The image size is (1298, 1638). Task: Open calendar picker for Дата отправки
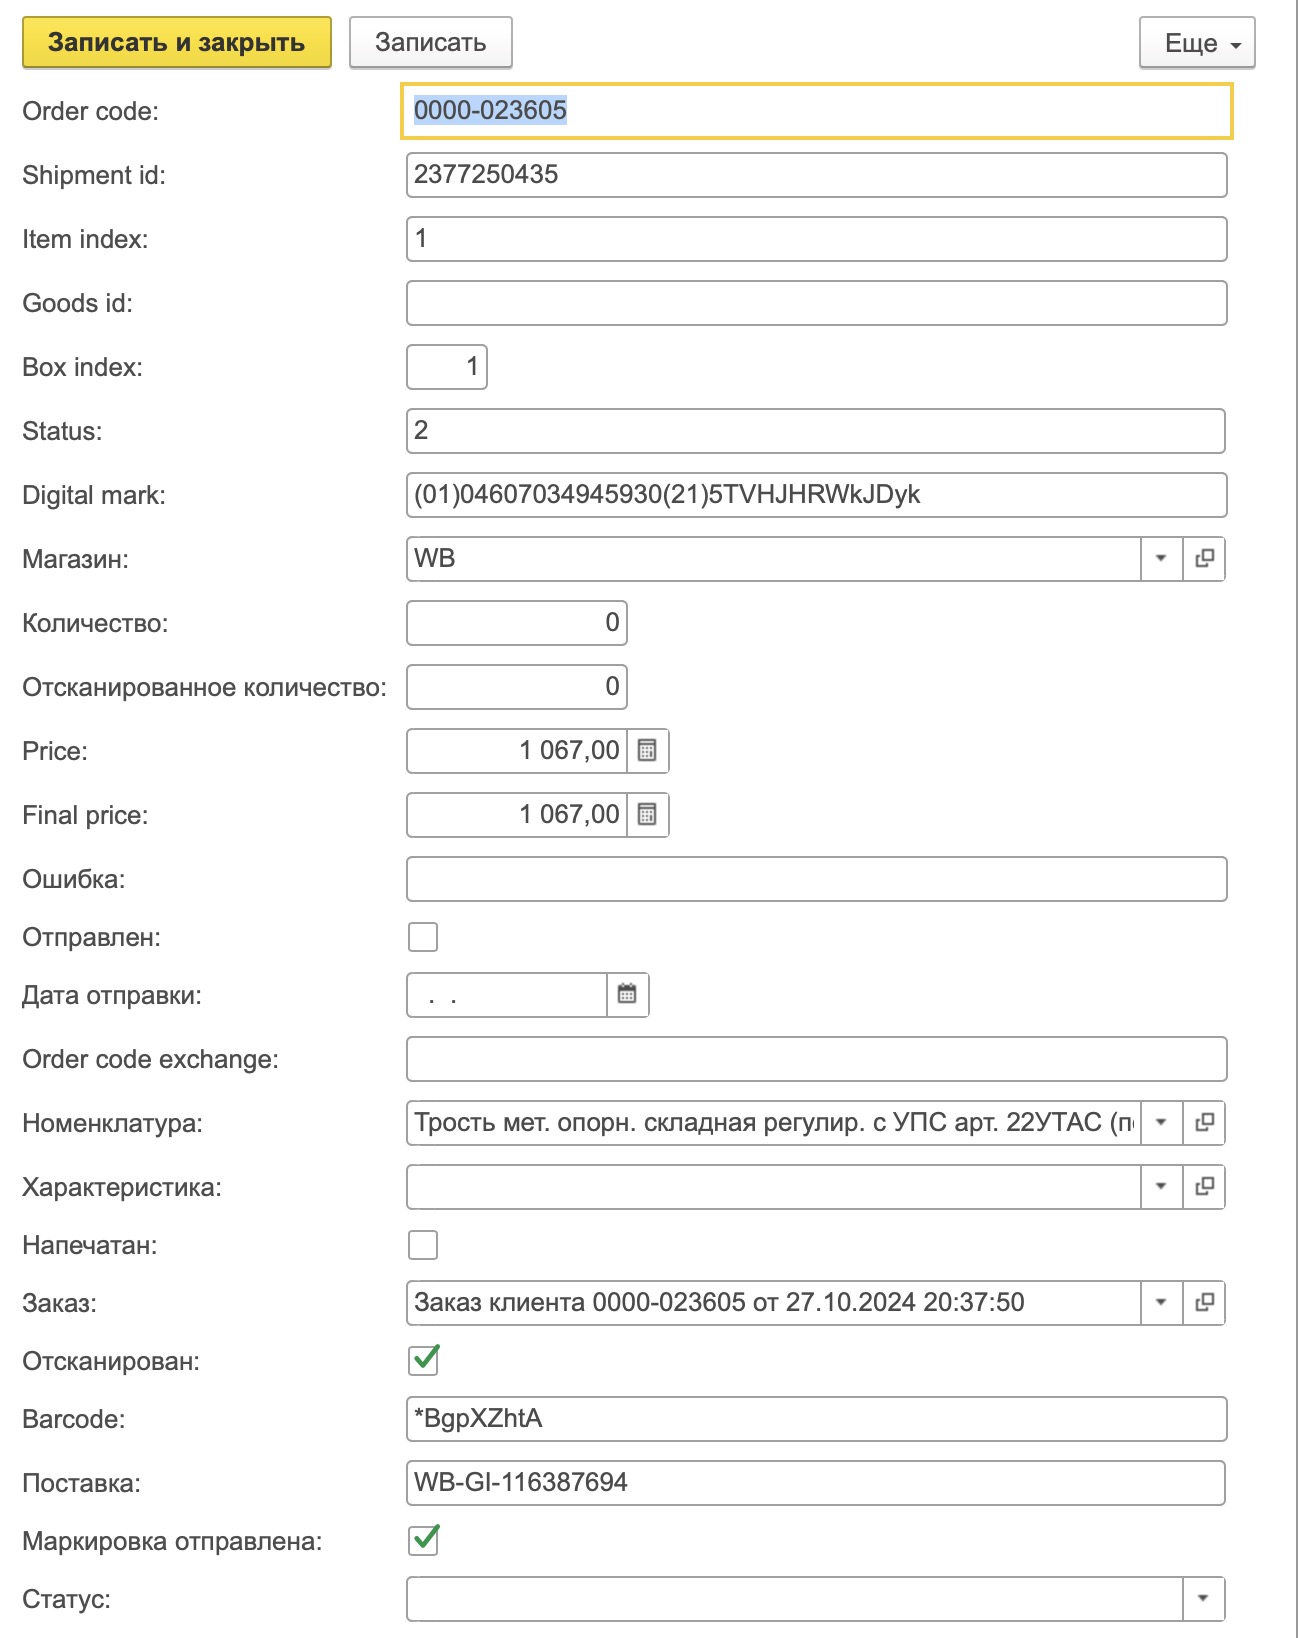click(x=627, y=995)
